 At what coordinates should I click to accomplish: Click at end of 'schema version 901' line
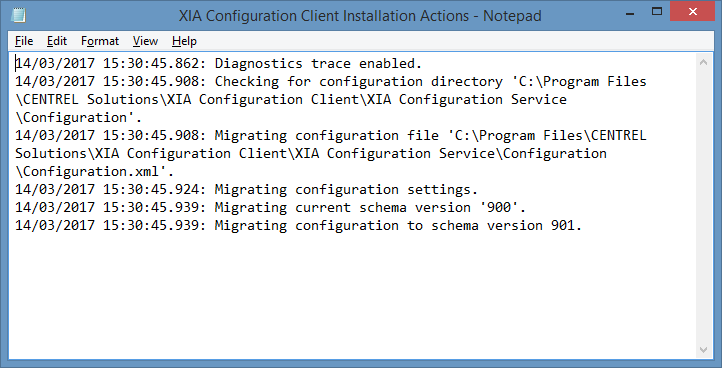click(583, 226)
